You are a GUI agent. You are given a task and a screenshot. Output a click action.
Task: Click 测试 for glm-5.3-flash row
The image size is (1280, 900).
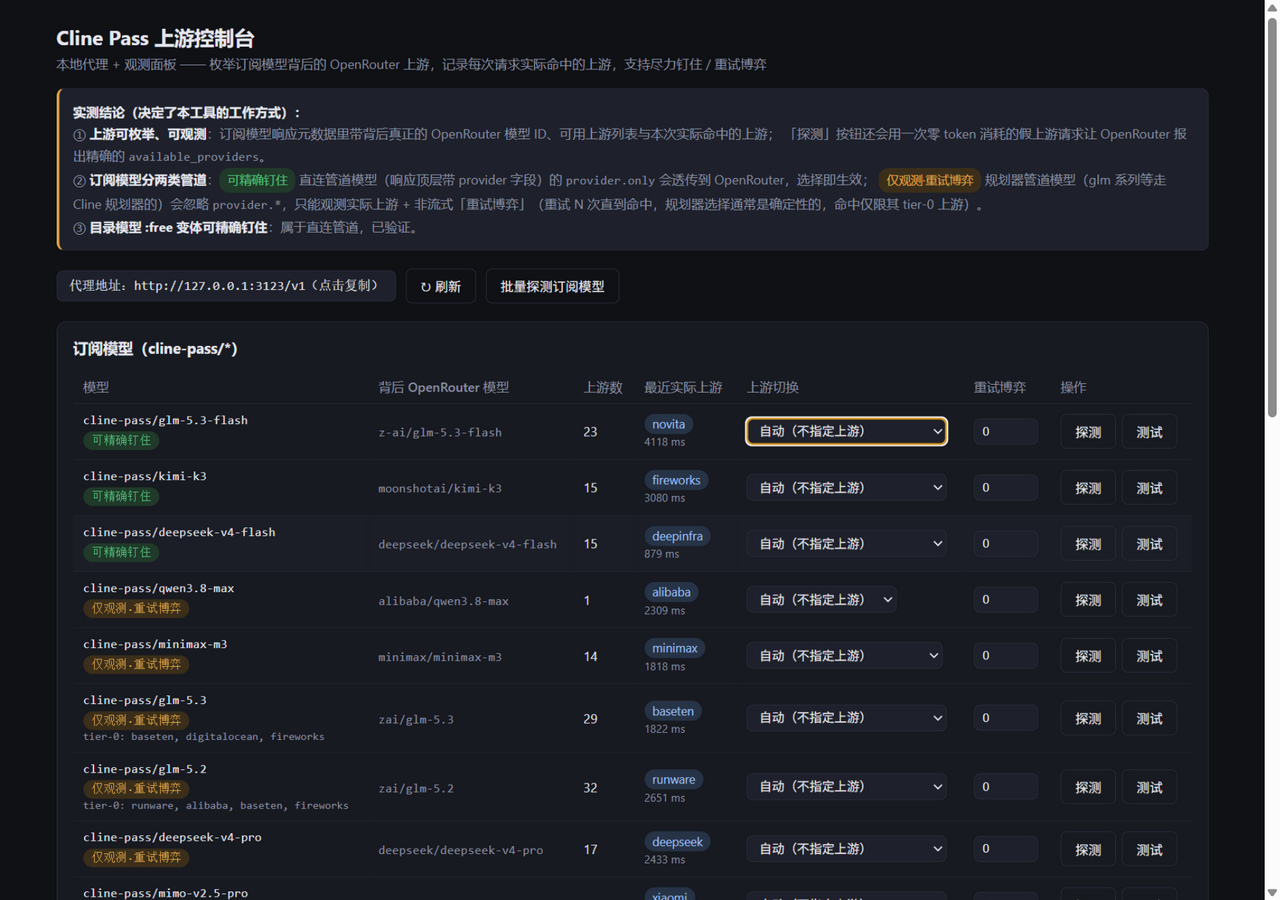(1149, 432)
